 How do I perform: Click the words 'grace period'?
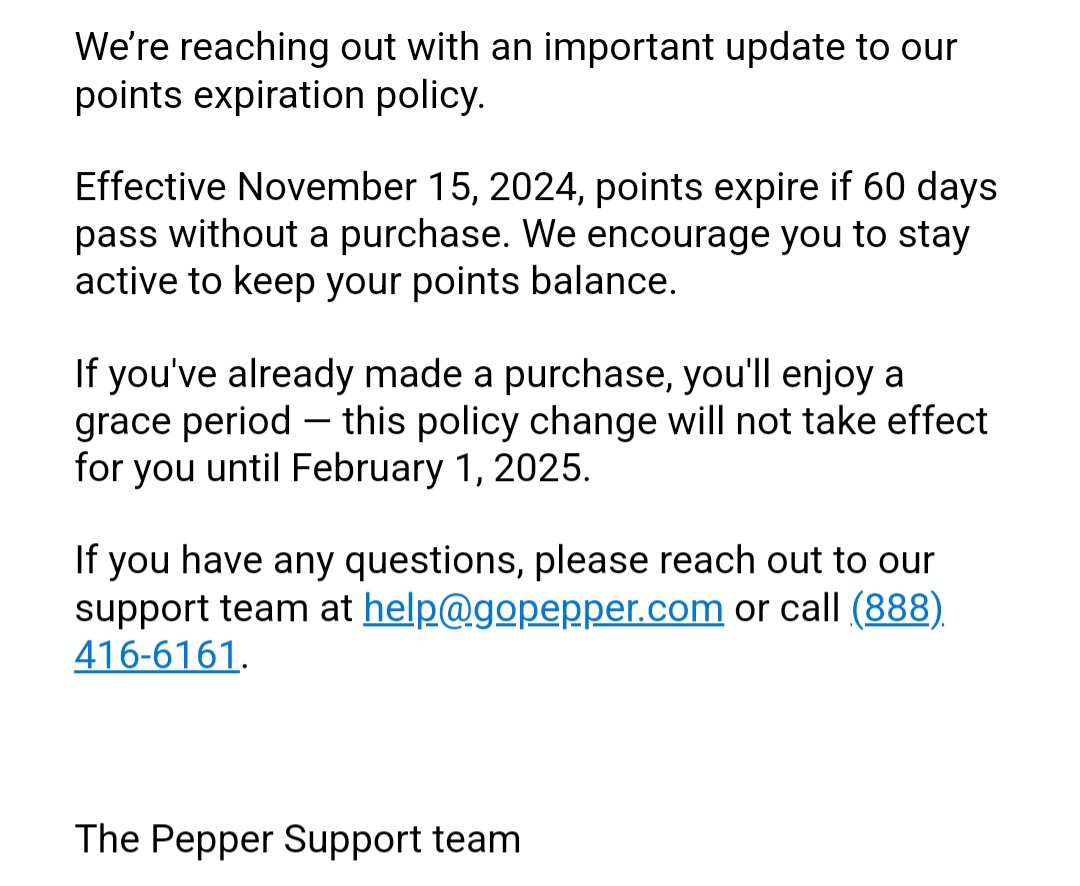pos(183,421)
